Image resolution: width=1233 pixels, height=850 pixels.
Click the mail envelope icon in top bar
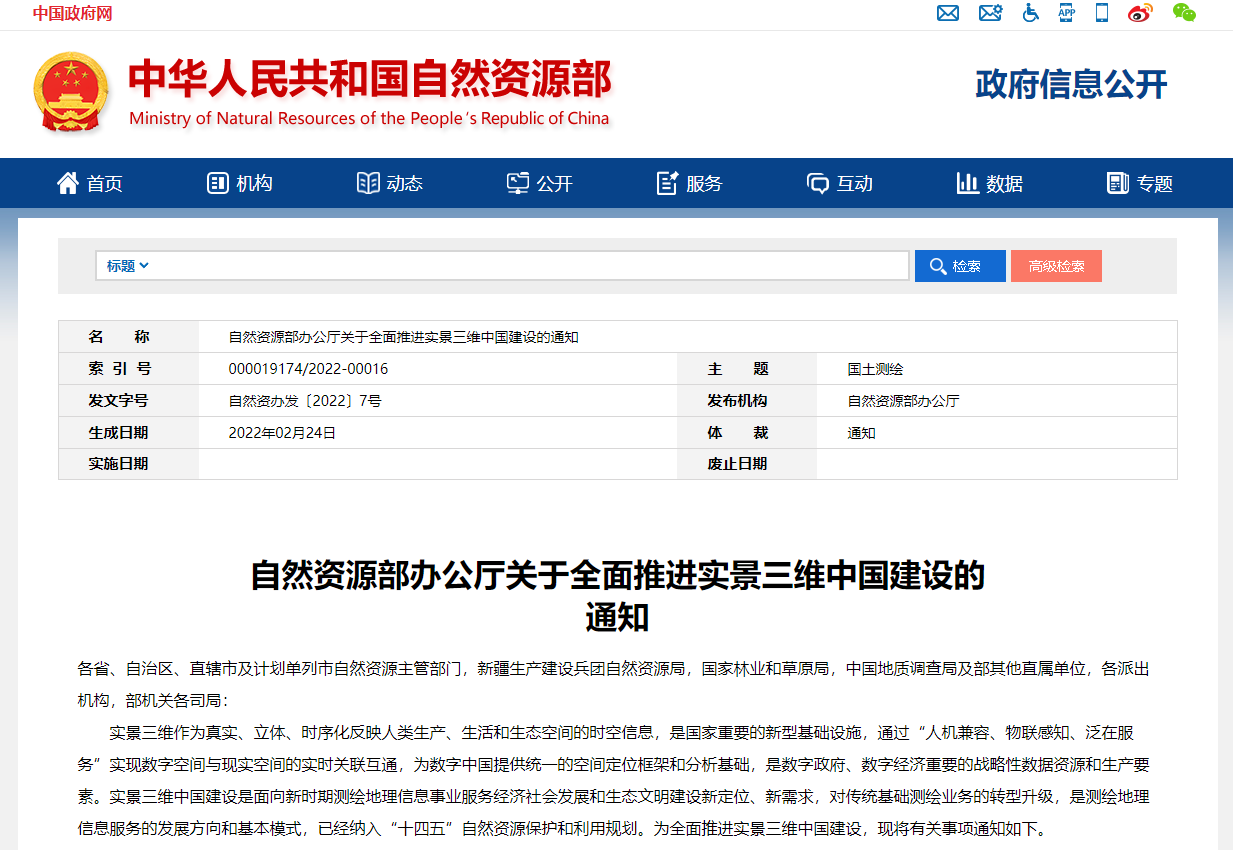click(x=947, y=13)
